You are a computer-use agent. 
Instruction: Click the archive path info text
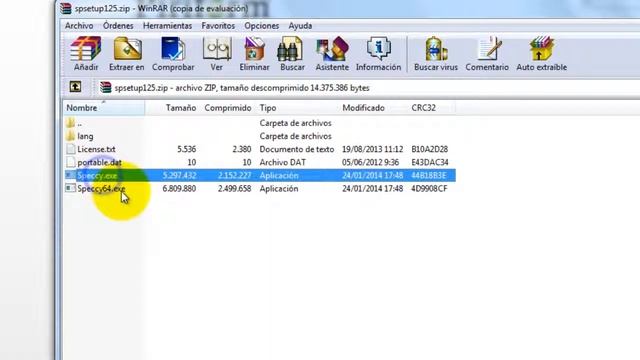(x=242, y=88)
